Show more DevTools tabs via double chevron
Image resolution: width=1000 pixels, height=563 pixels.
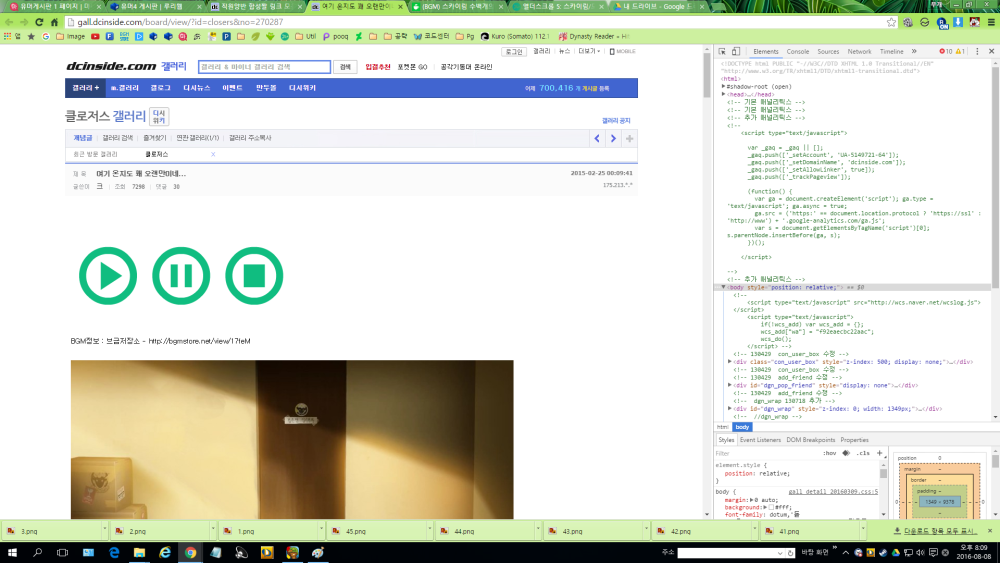click(916, 51)
